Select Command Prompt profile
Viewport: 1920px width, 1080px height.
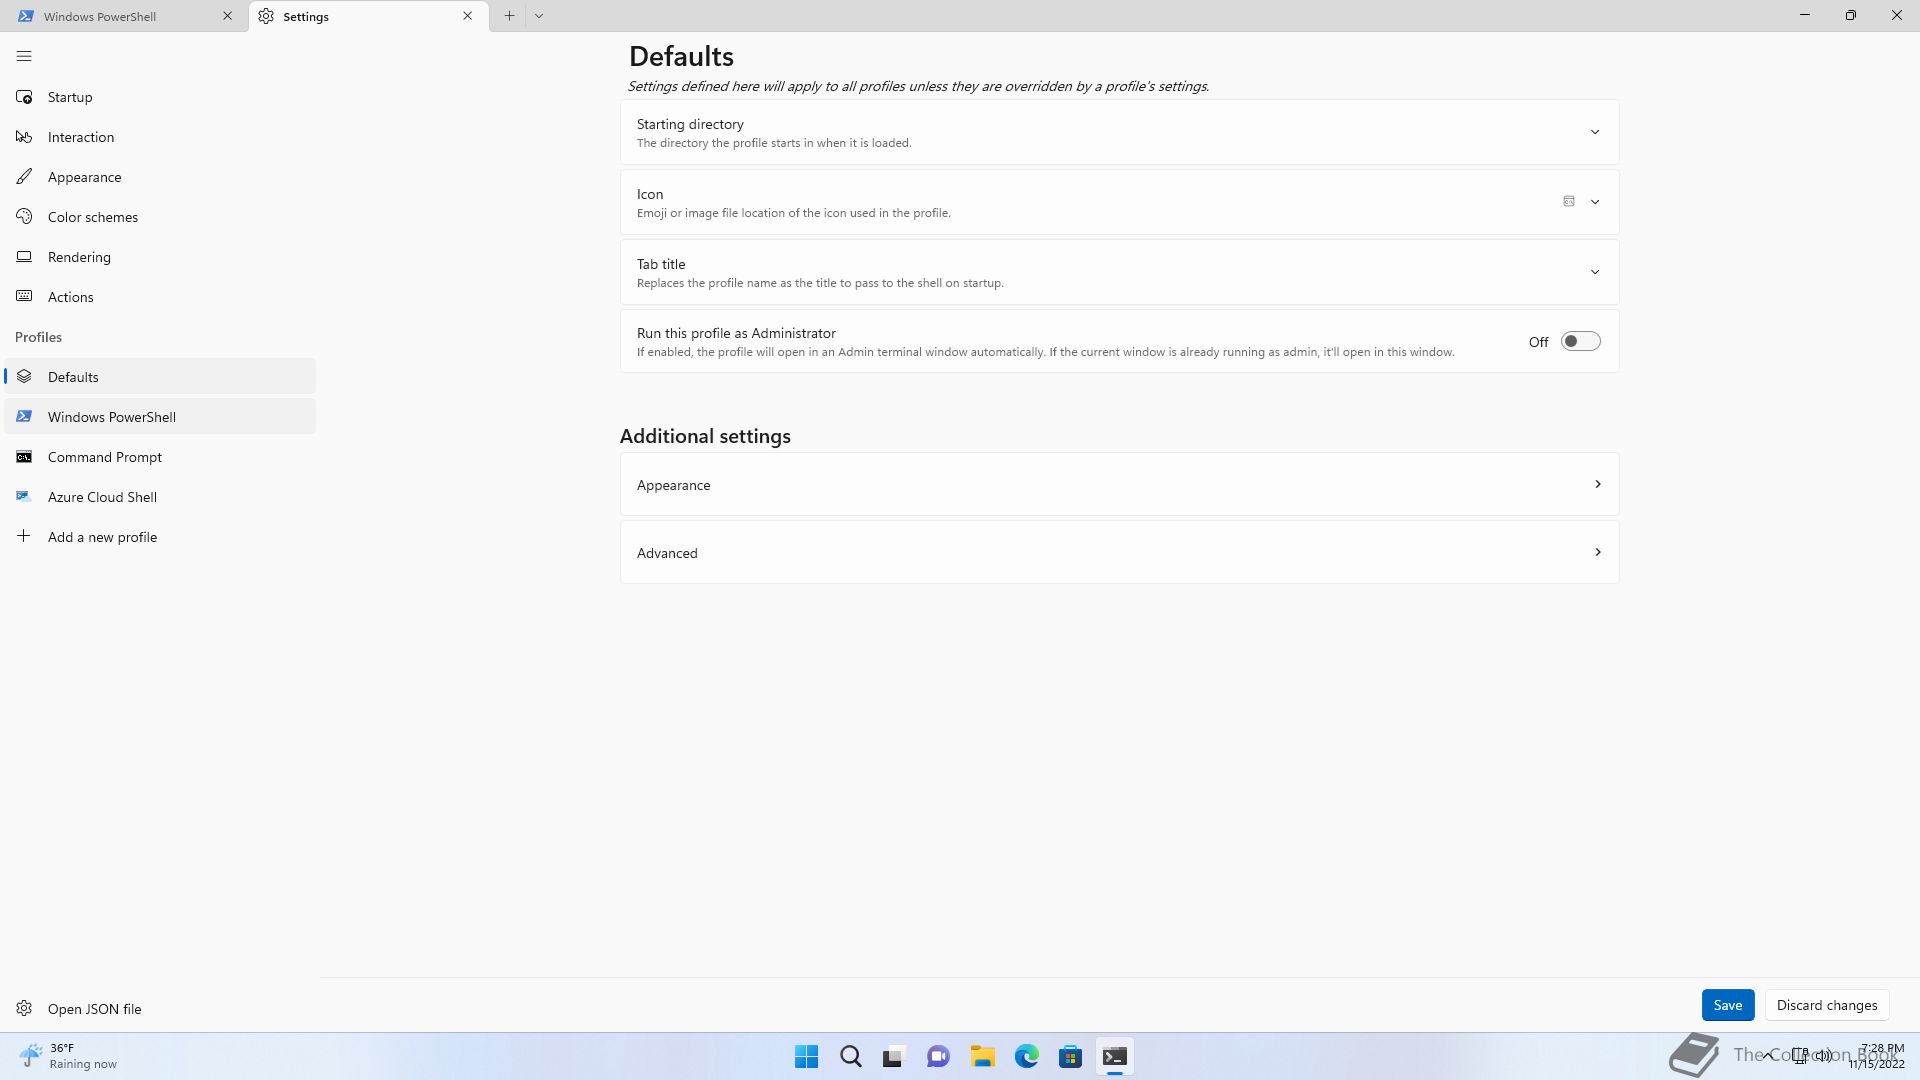(x=160, y=457)
